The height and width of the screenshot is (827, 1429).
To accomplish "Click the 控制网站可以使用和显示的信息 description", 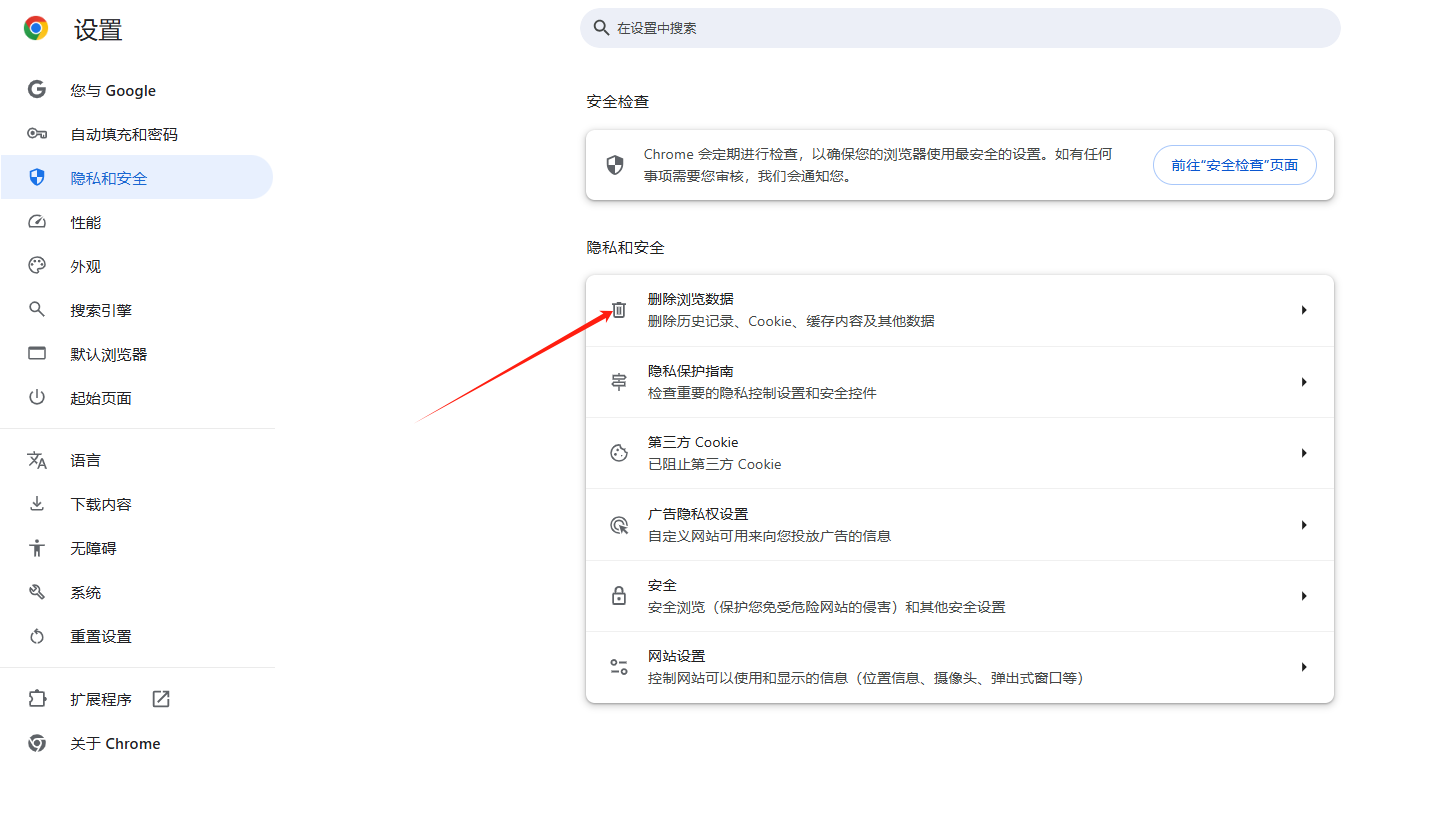I will [866, 678].
